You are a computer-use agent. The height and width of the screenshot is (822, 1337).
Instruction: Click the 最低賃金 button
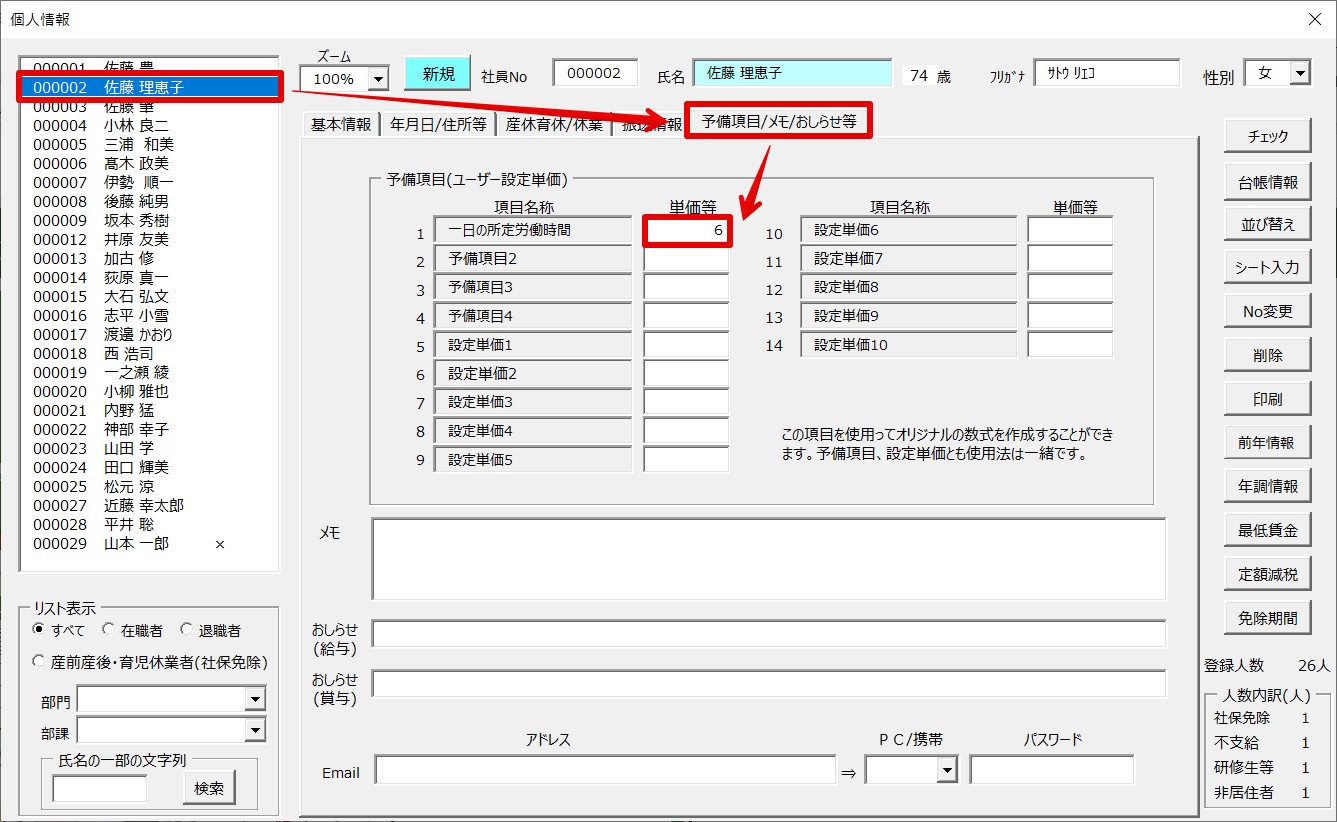pos(1267,530)
